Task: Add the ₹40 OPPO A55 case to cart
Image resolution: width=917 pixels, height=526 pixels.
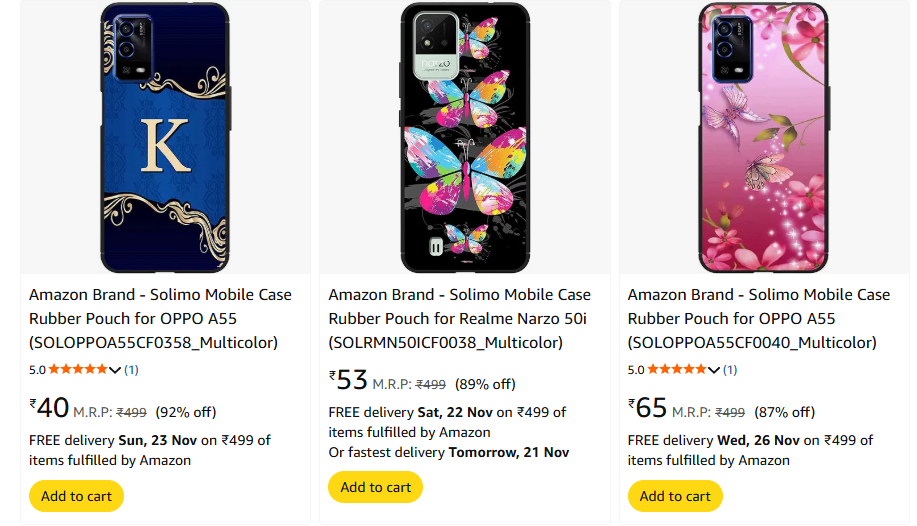Action: 76,496
